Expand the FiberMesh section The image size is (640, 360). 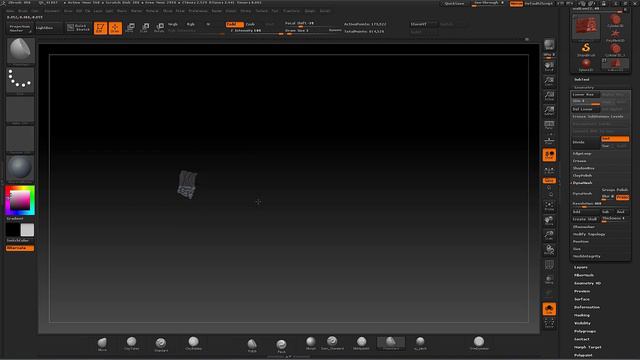coord(584,276)
